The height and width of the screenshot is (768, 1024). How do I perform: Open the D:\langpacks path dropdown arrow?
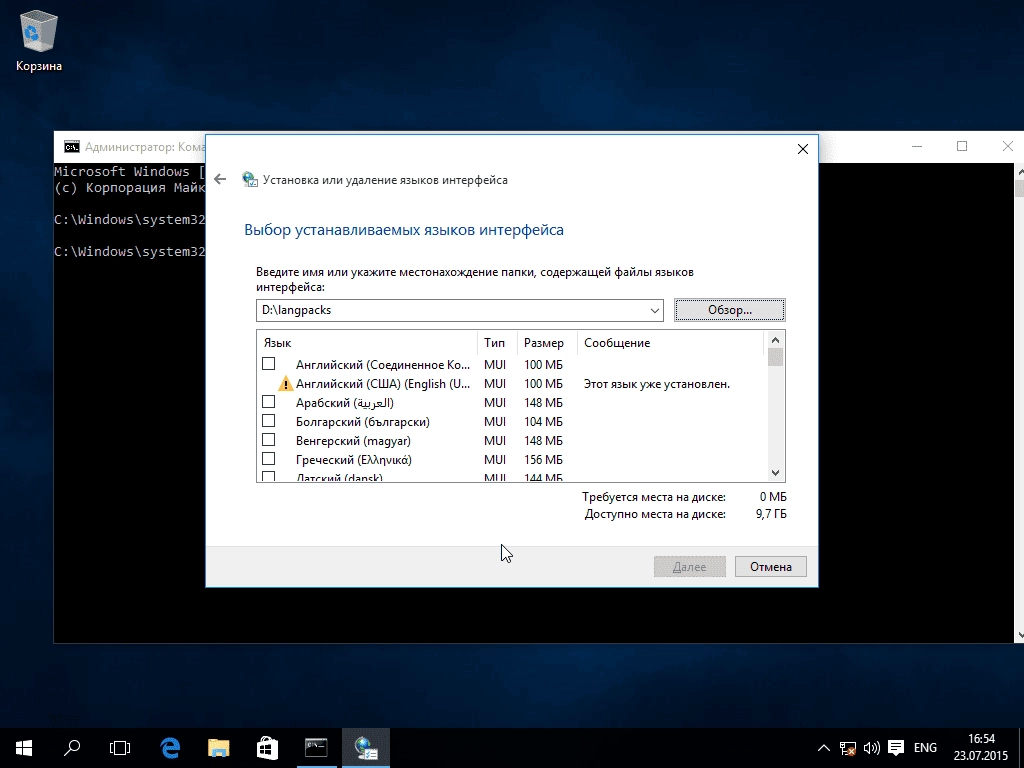tap(654, 310)
